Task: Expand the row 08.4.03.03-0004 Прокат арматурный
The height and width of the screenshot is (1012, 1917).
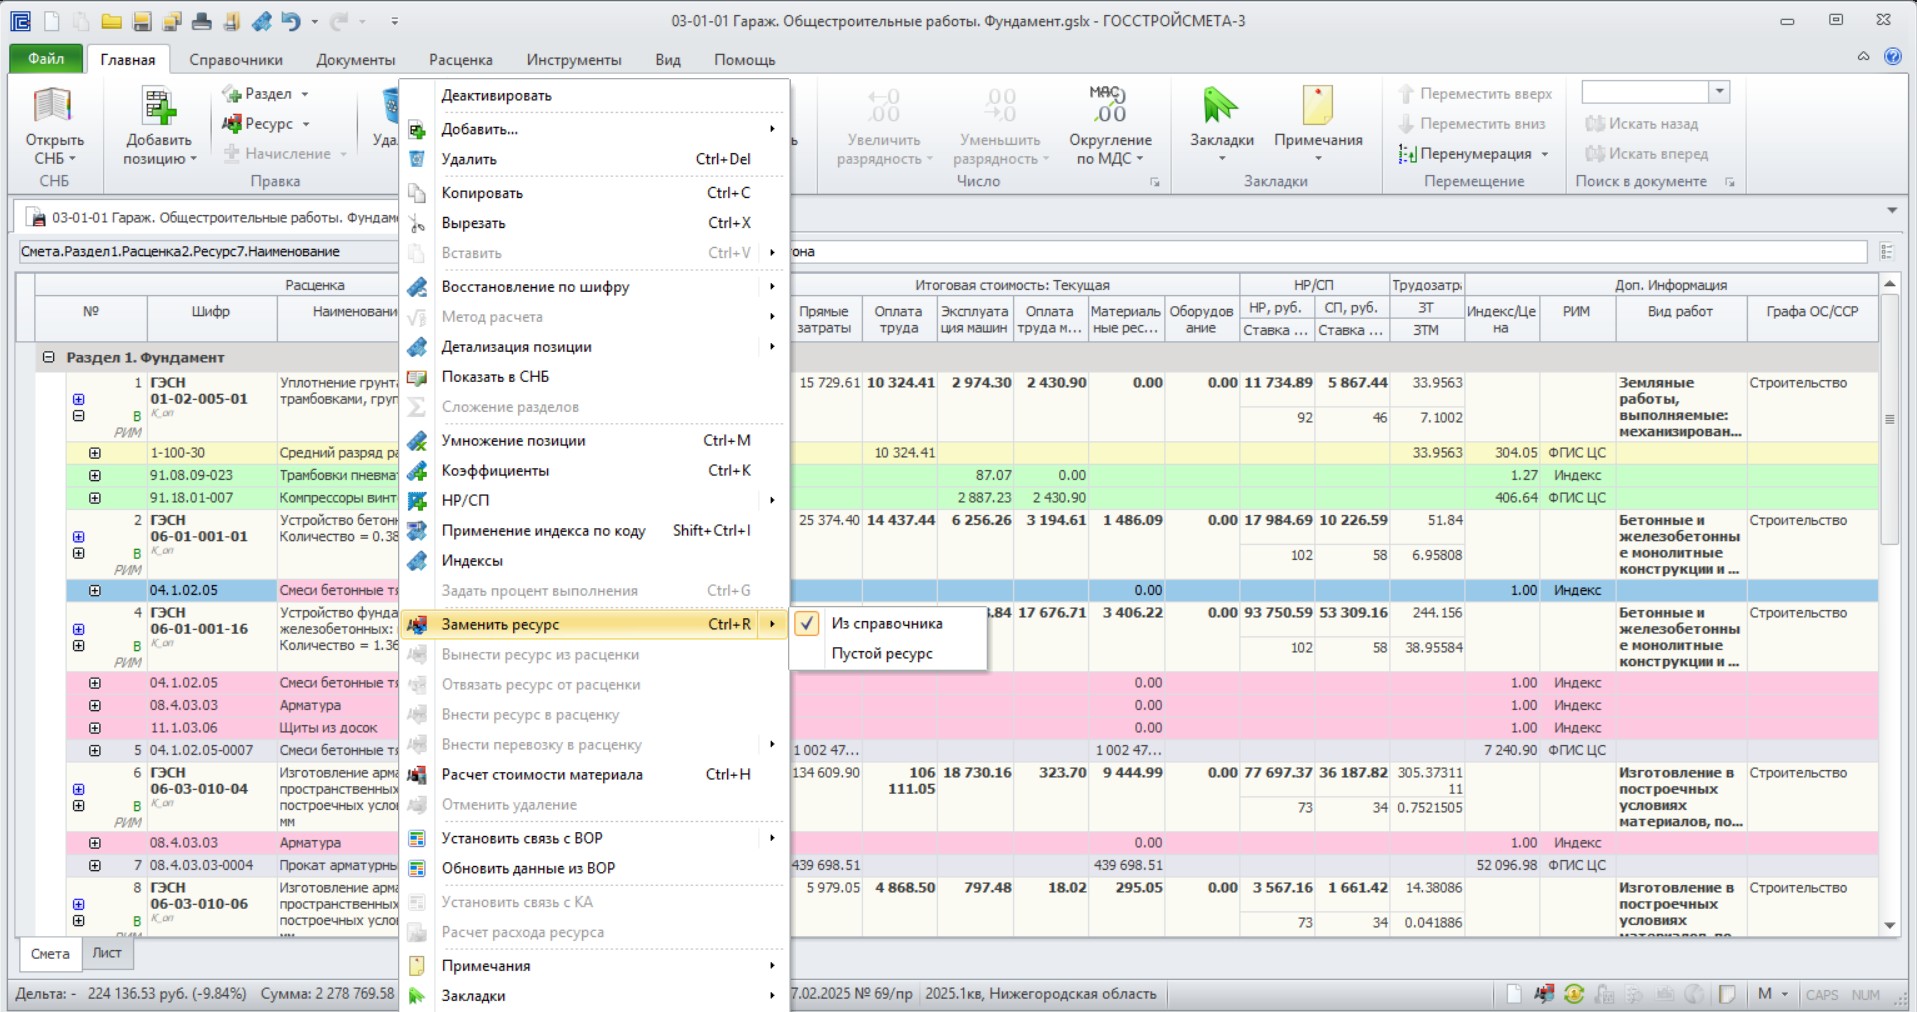Action: [x=95, y=866]
